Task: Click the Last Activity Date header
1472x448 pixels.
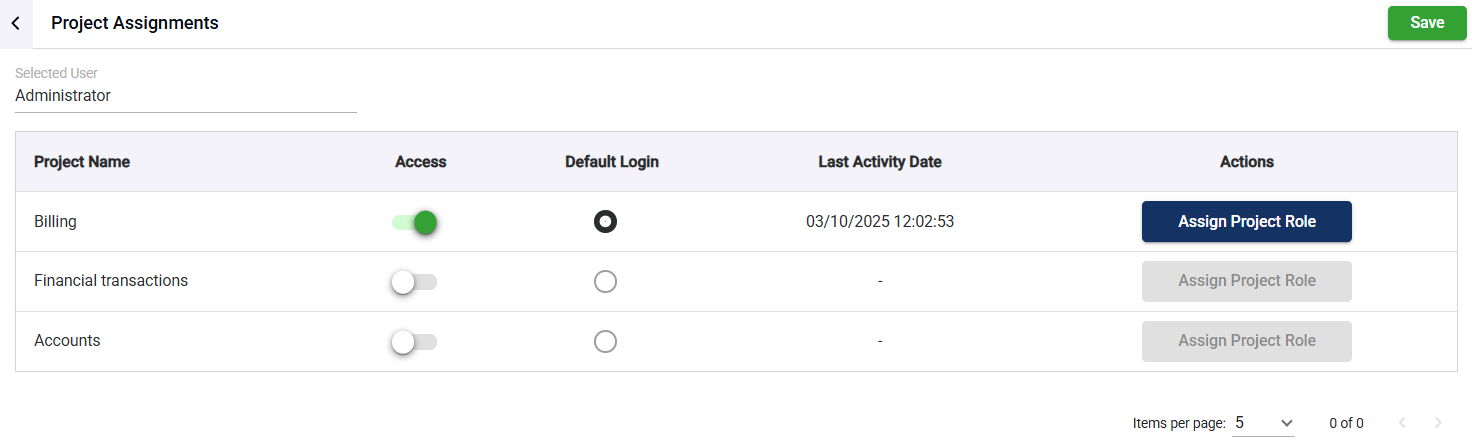Action: coord(880,162)
